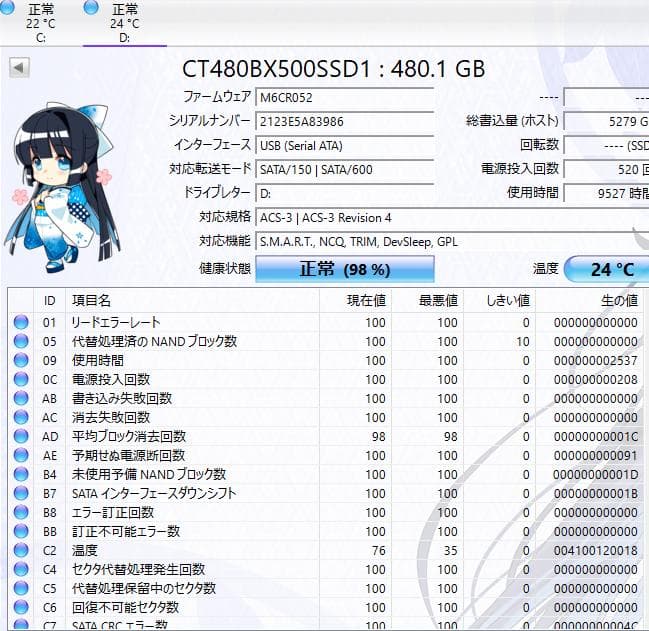Viewport: 649px width, 631px height.
Task: Select the C: drive status tab
Action: [40, 22]
